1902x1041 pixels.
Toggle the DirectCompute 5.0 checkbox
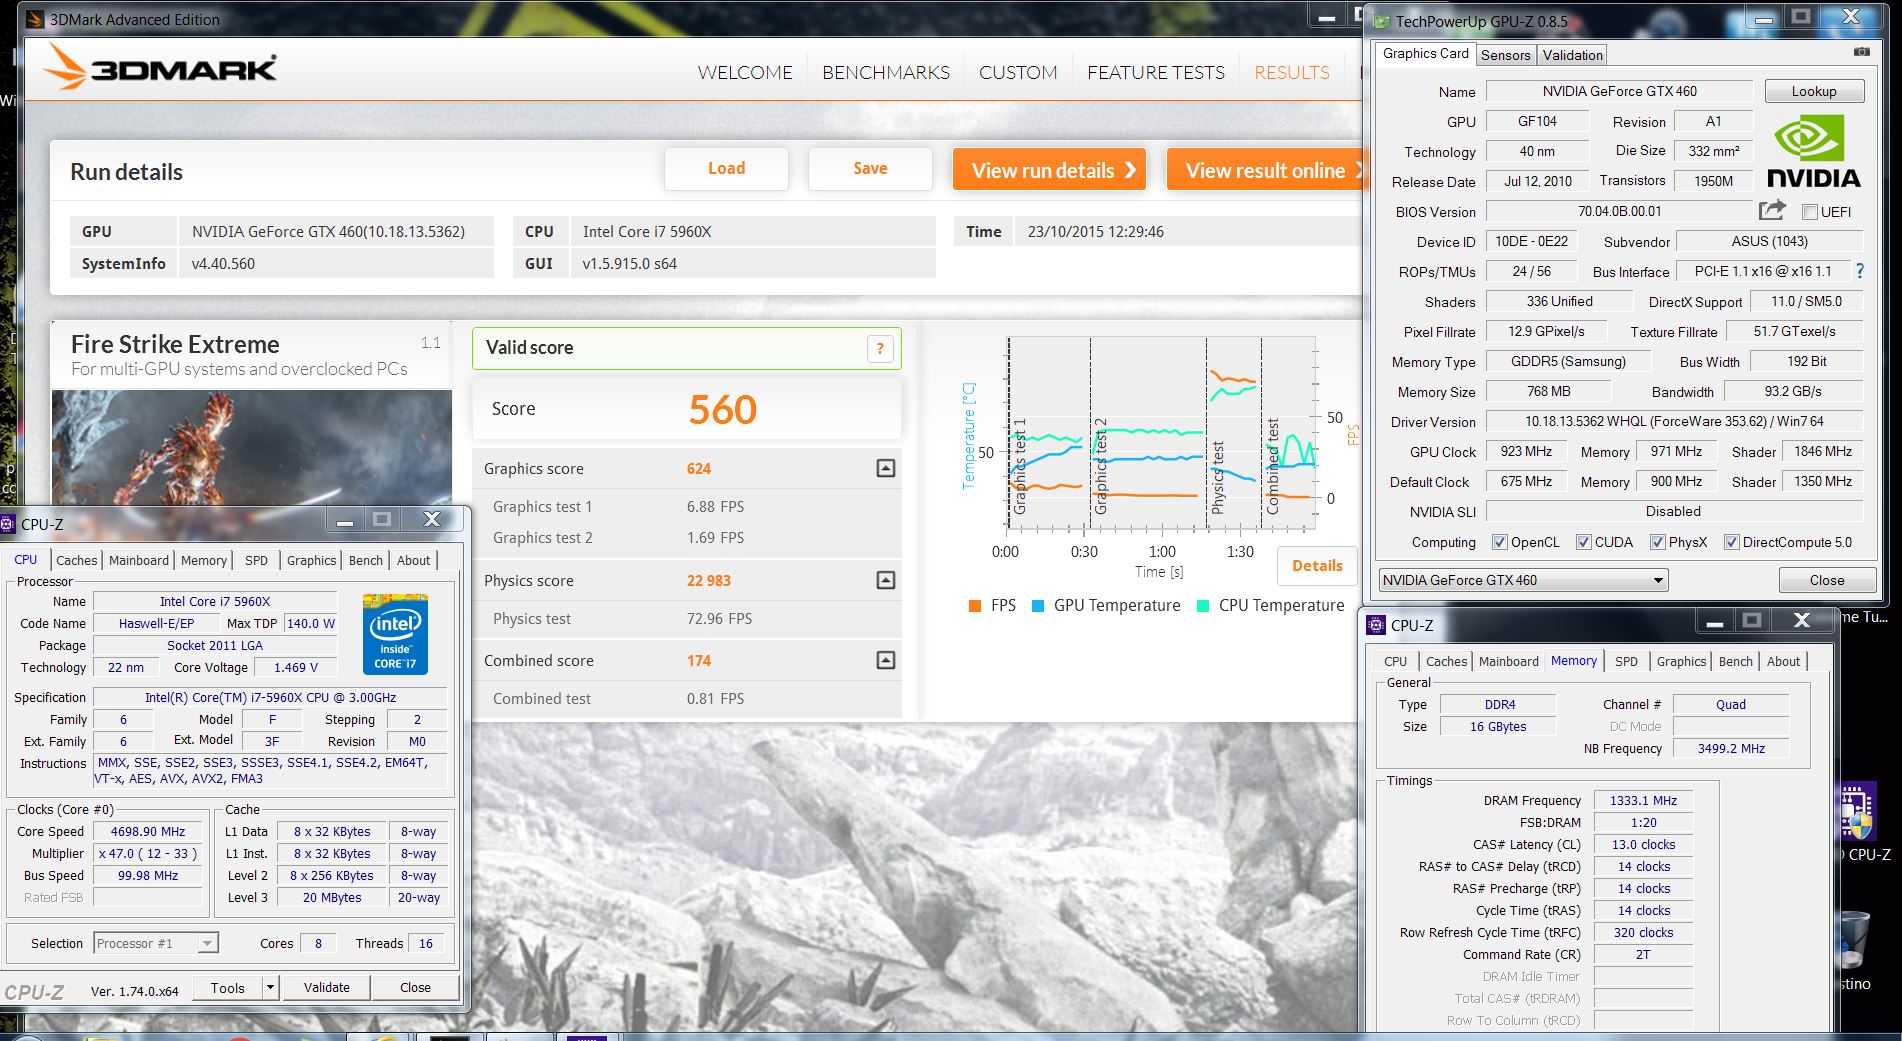1731,542
